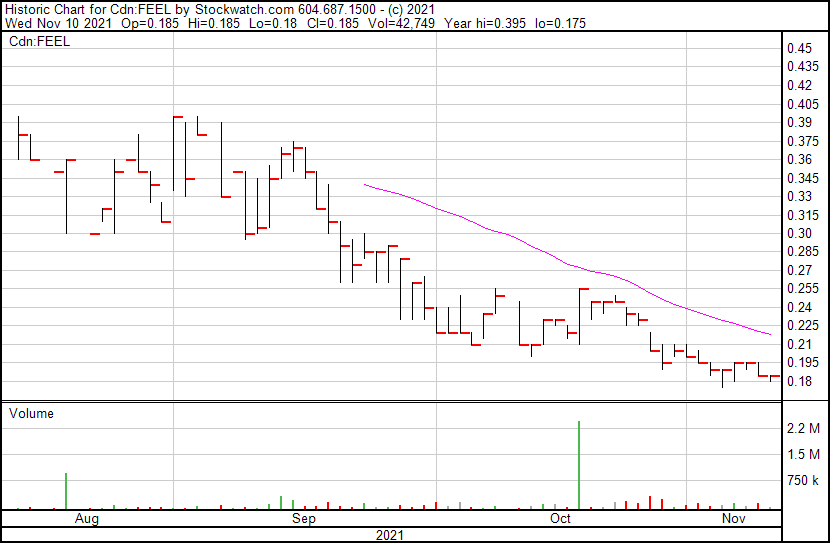
Task: Select the 0.225 price axis label
Action: [803, 325]
